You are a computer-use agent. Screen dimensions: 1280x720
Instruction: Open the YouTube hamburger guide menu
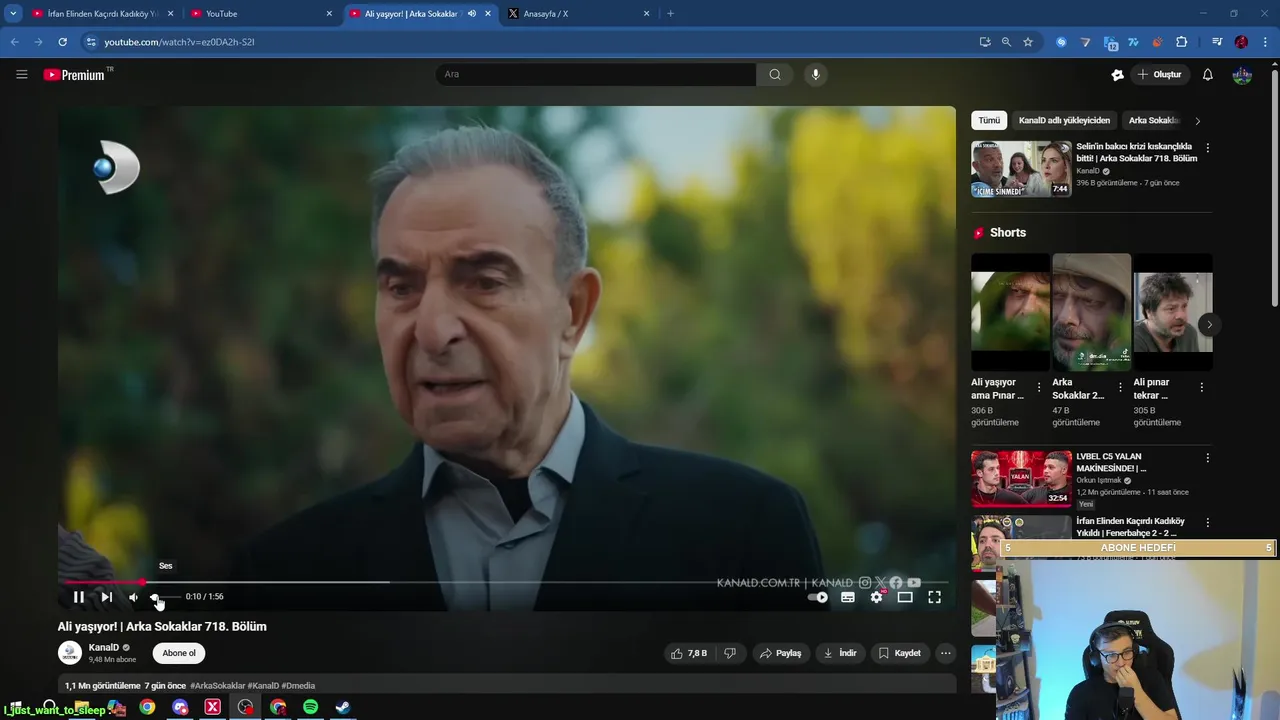22,74
